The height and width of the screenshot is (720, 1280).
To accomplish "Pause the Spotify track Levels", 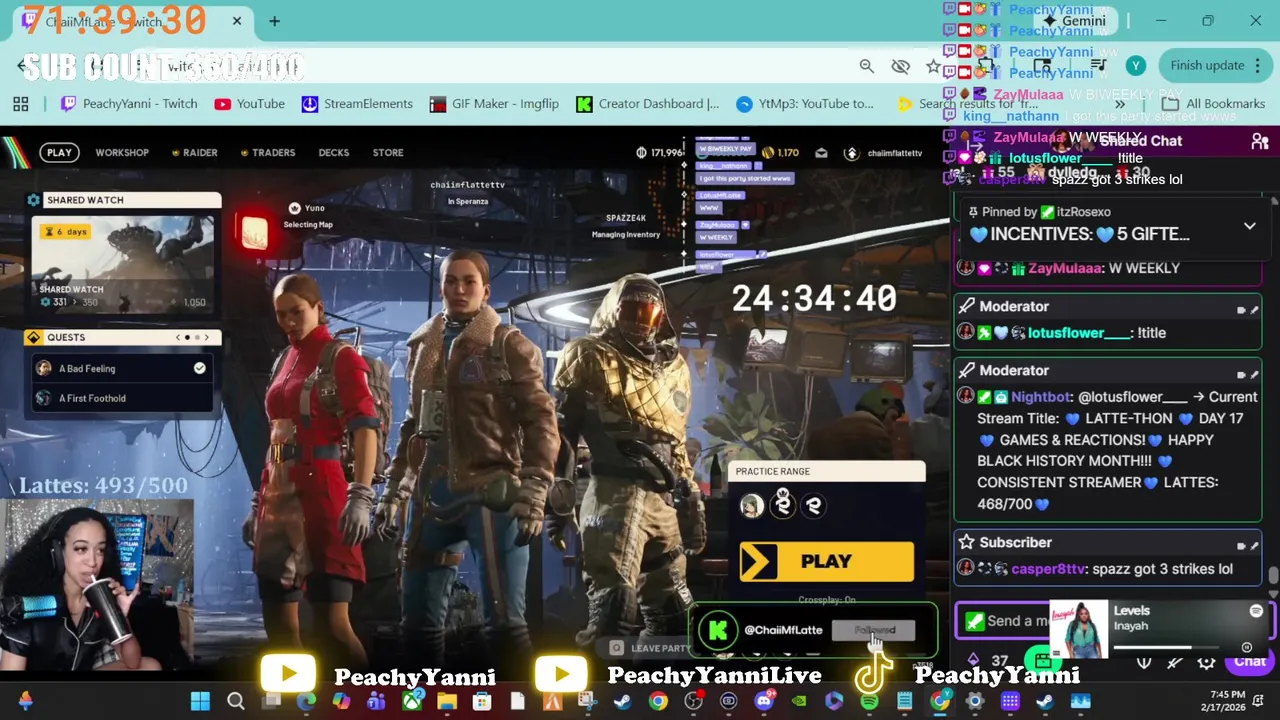I will (1246, 648).
